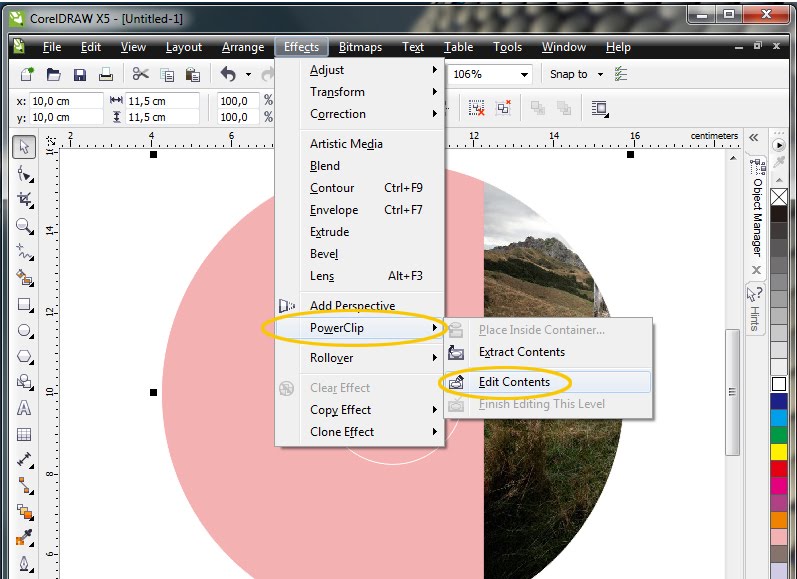
Task: Select the Text tool
Action: (24, 408)
